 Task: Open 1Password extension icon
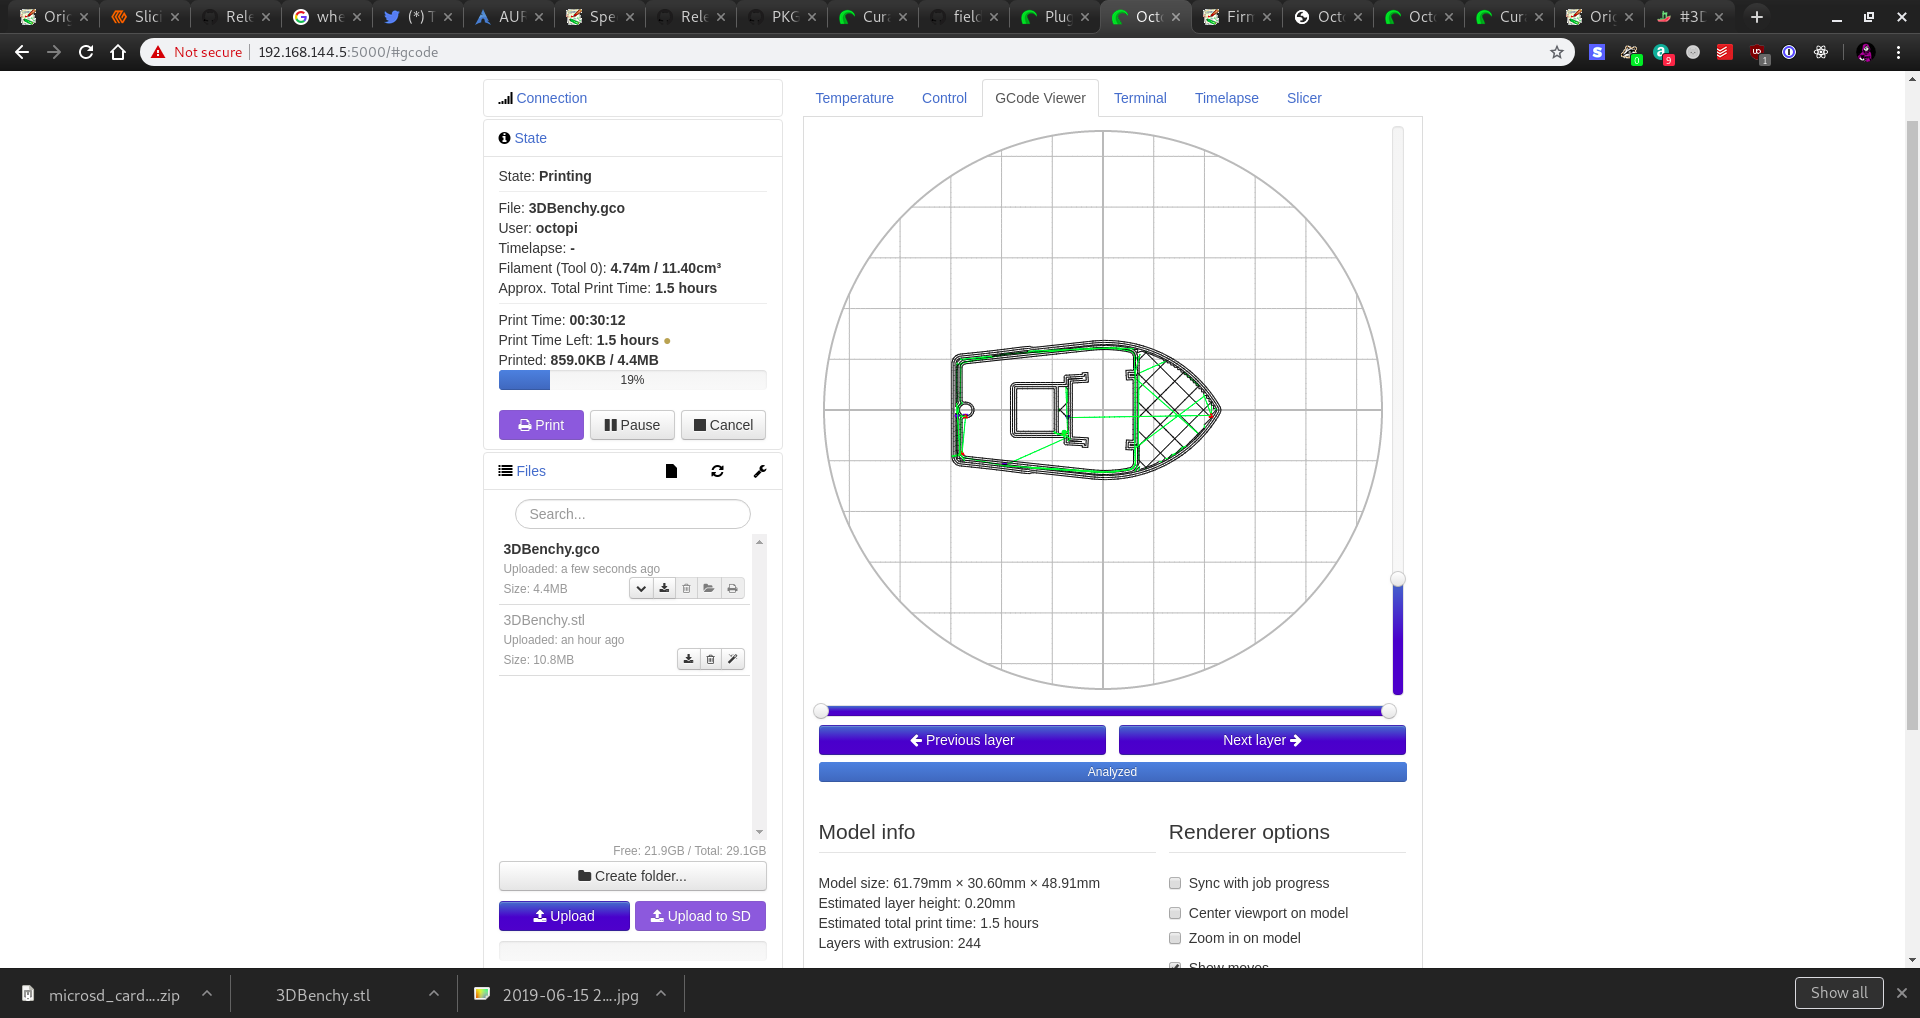[1789, 52]
